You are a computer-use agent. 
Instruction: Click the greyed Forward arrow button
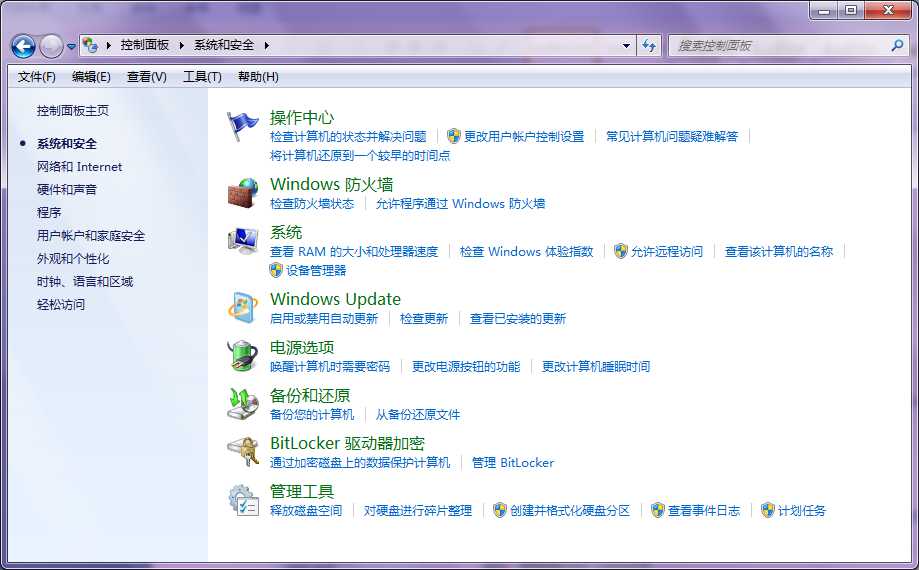click(x=51, y=46)
